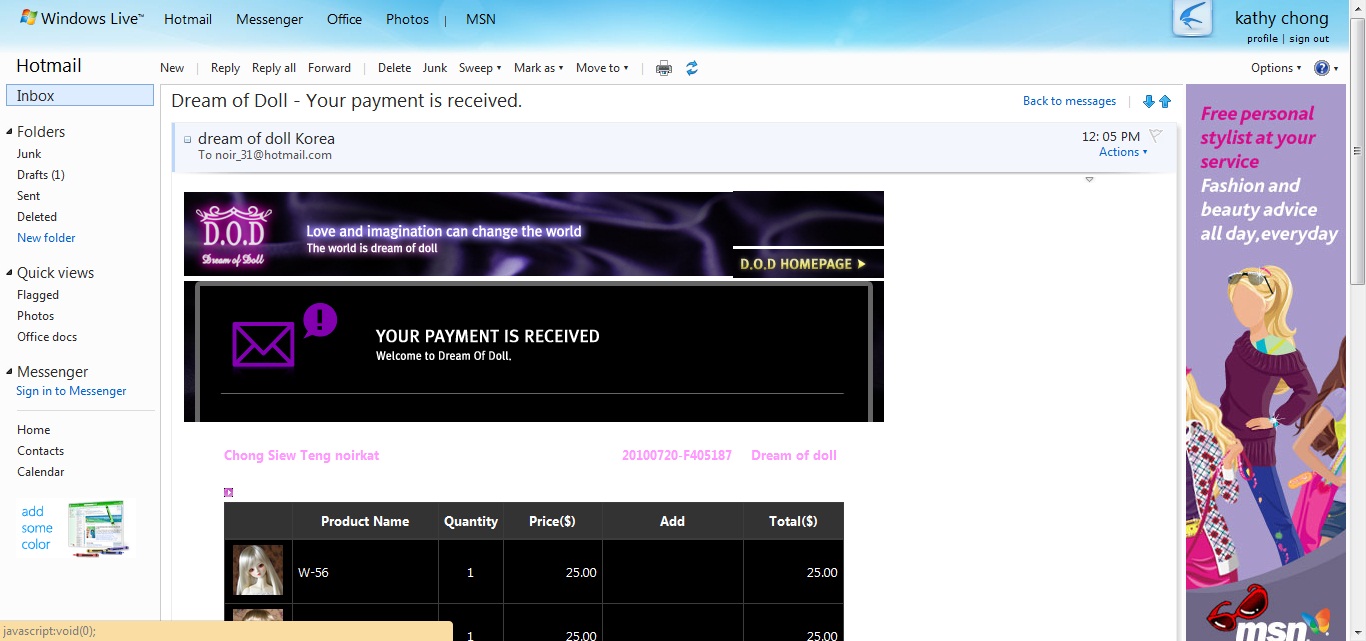Click the page vertical scrollbar

(1357, 320)
